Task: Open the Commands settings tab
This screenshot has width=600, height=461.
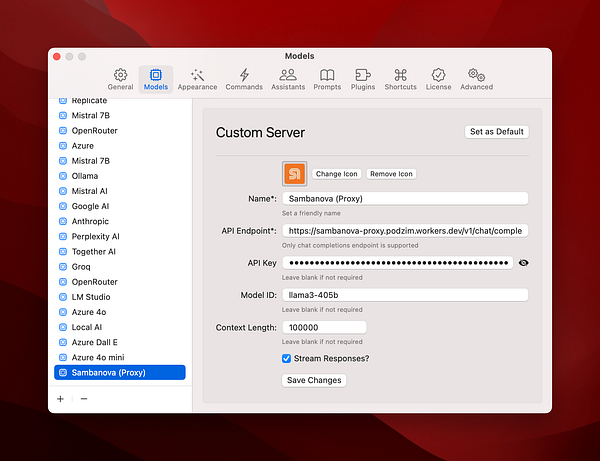Action: click(244, 79)
